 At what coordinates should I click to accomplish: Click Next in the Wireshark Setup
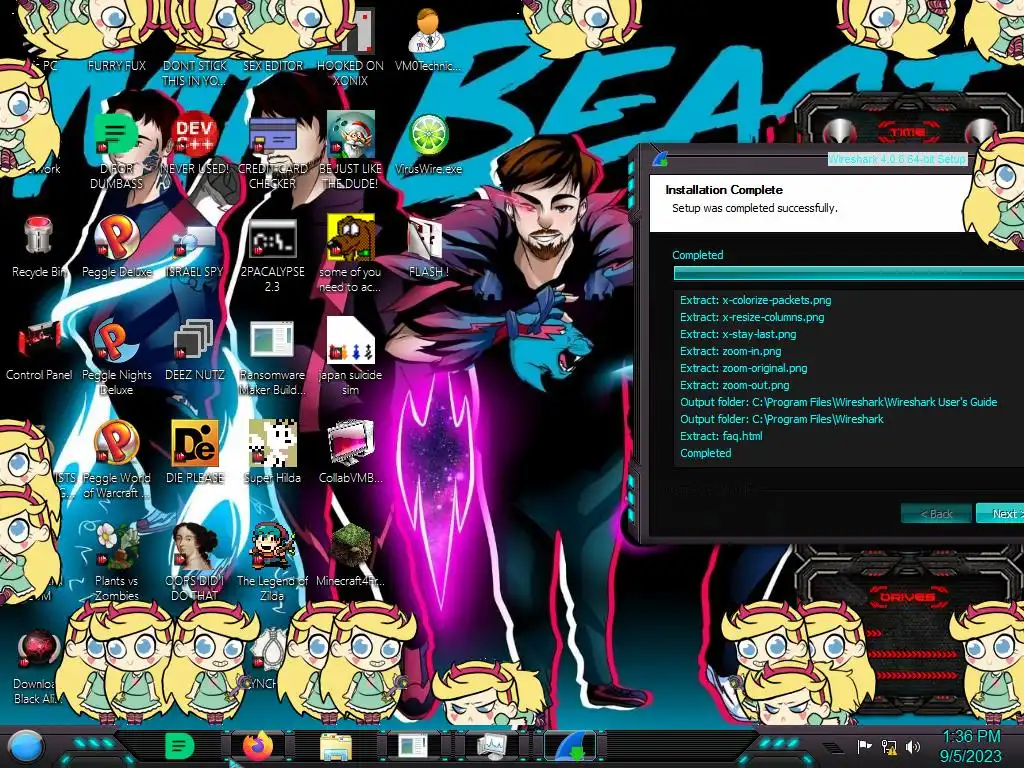1000,514
